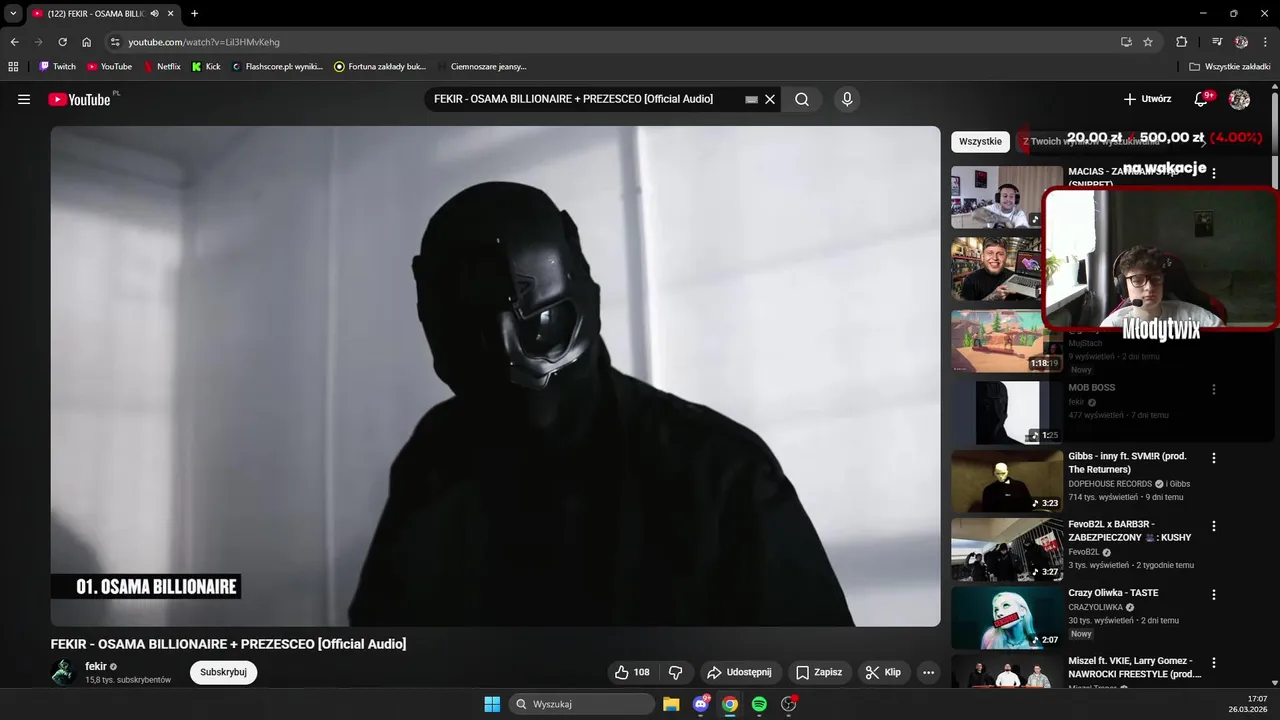Open Crazy Oliwka - TASTE video
This screenshot has height=720, width=1280.
pos(1113,593)
